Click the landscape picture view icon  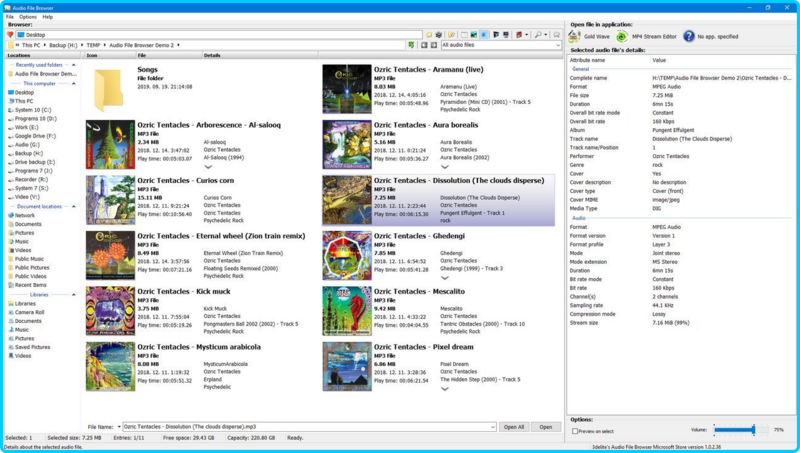pos(474,35)
